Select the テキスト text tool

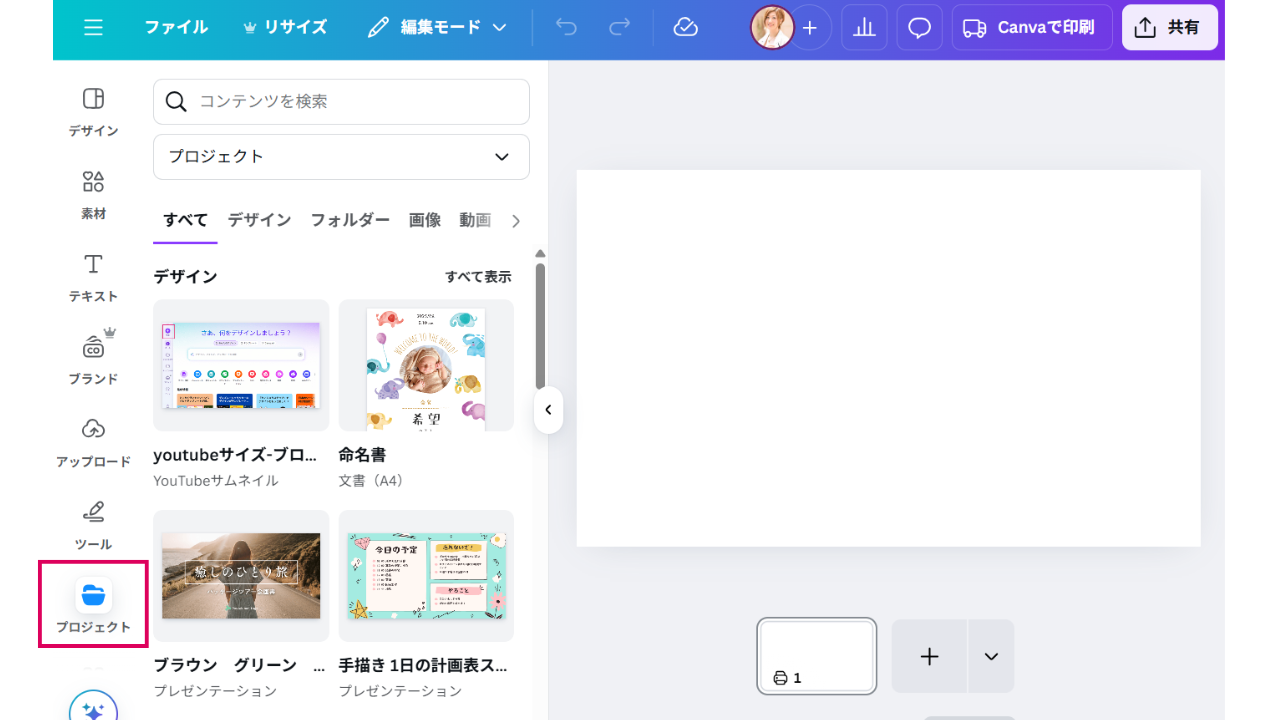click(x=93, y=277)
